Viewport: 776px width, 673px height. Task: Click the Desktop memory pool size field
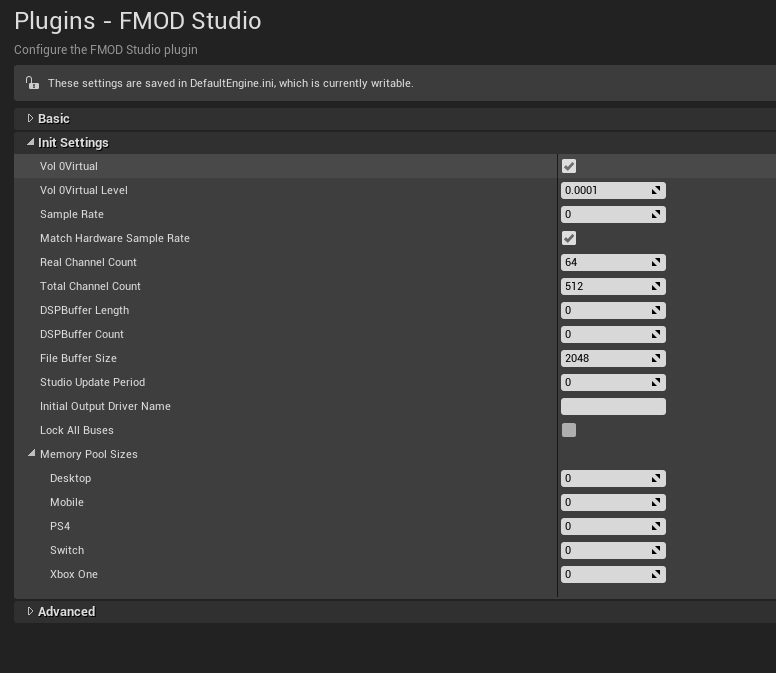(613, 478)
